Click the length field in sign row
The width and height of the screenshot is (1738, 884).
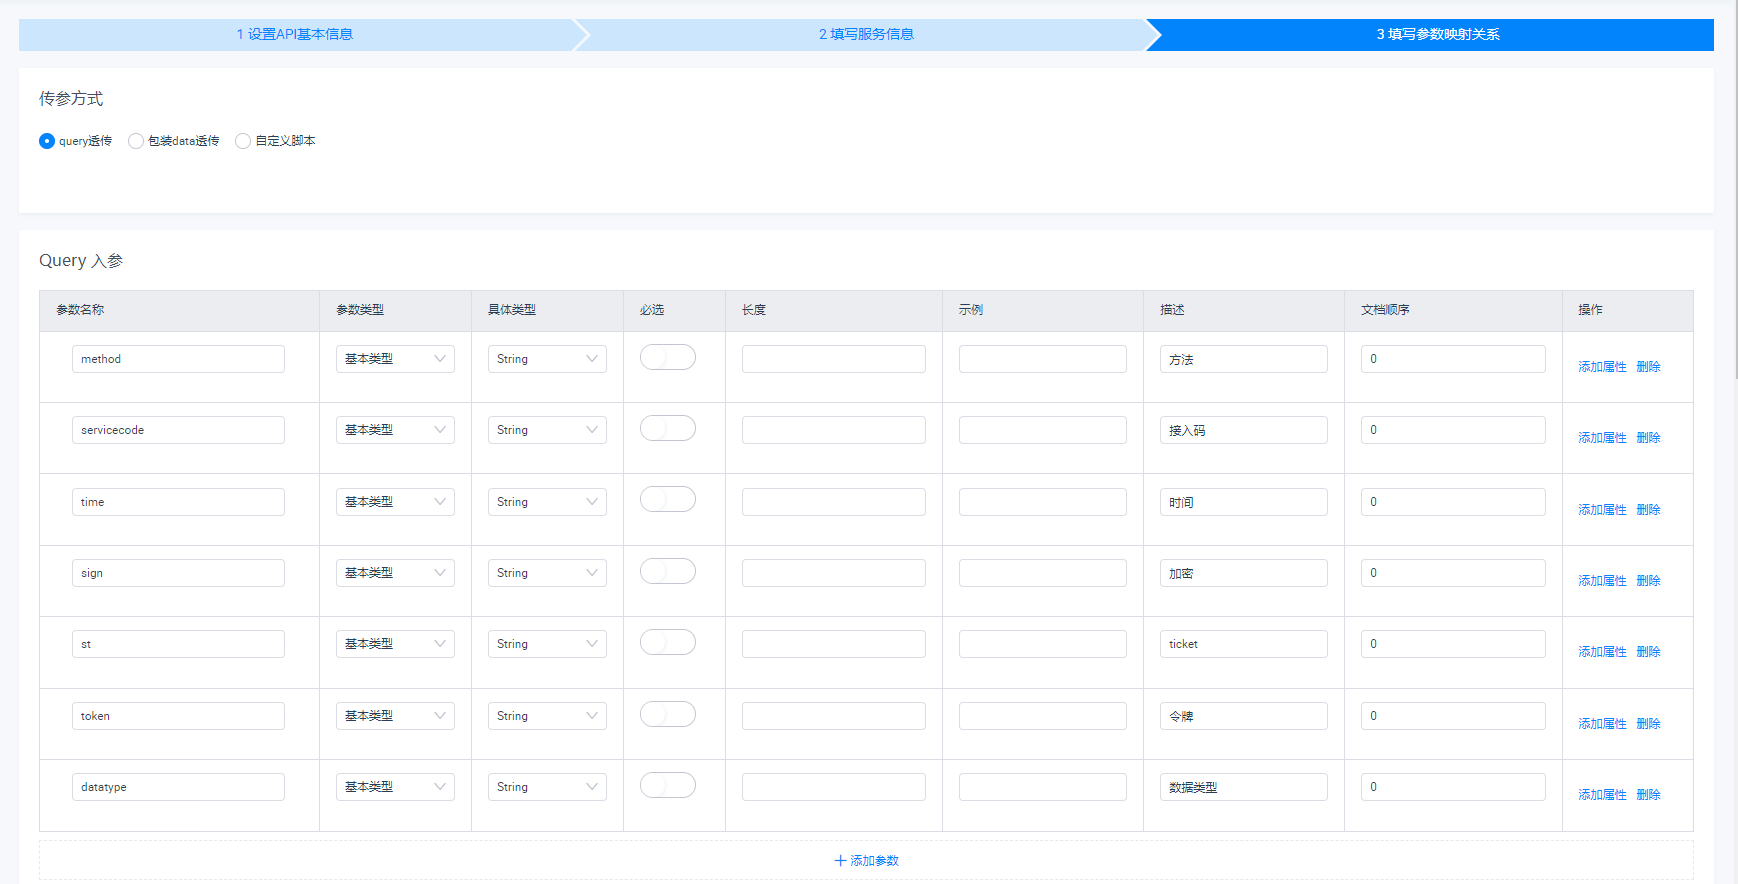click(x=834, y=573)
